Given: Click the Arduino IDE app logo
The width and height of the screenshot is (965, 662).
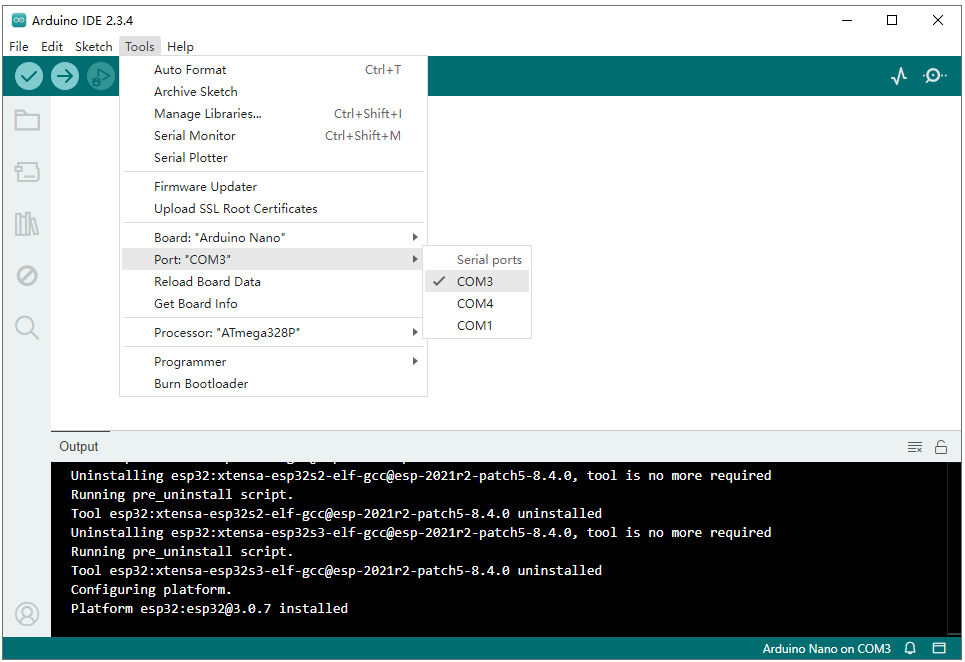Looking at the screenshot, I should point(19,20).
